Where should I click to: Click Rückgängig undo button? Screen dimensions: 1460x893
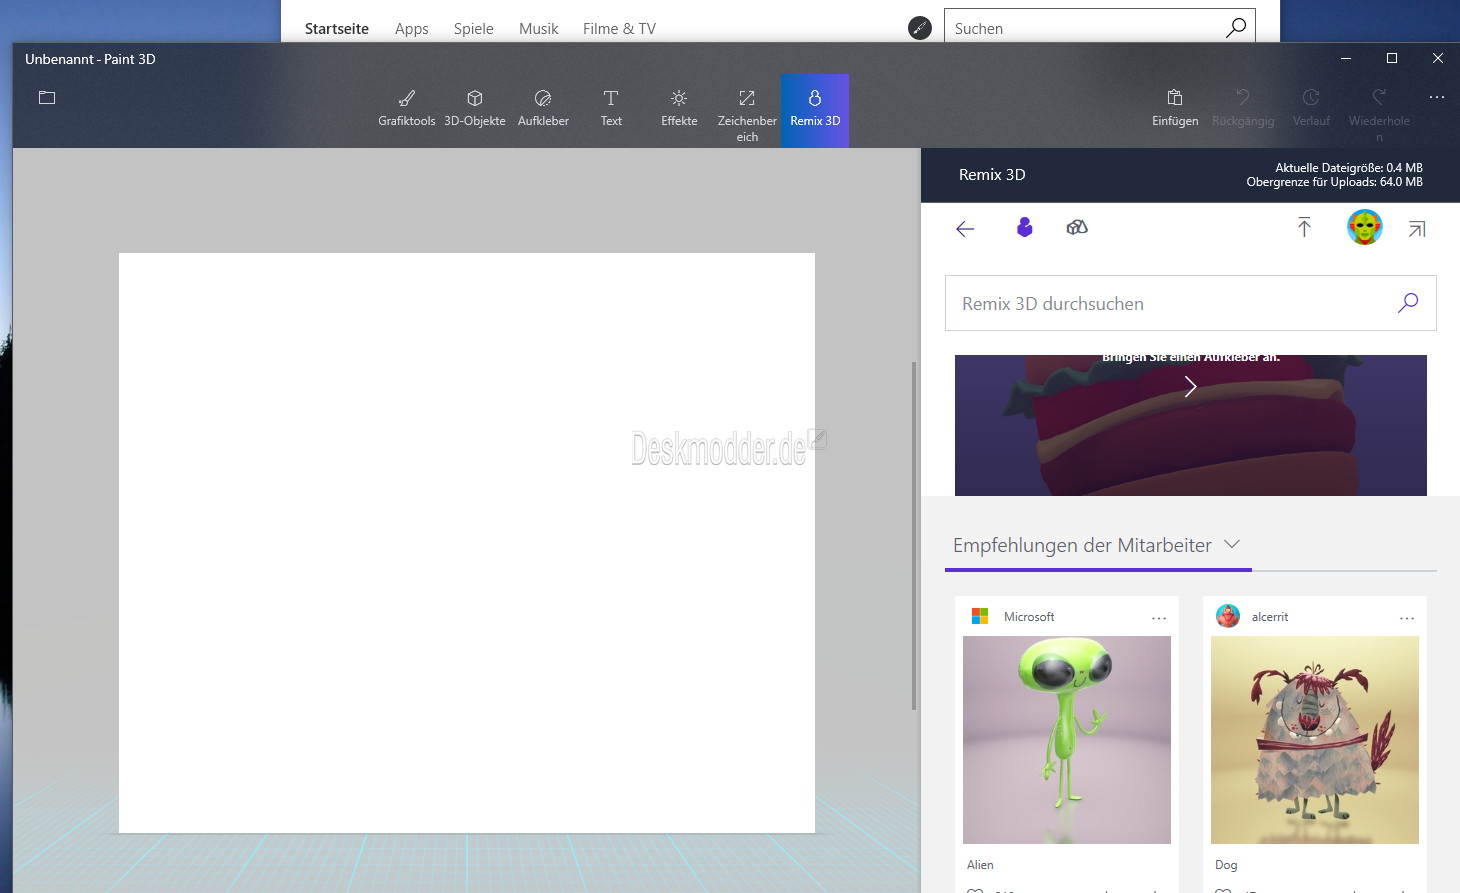coord(1243,108)
